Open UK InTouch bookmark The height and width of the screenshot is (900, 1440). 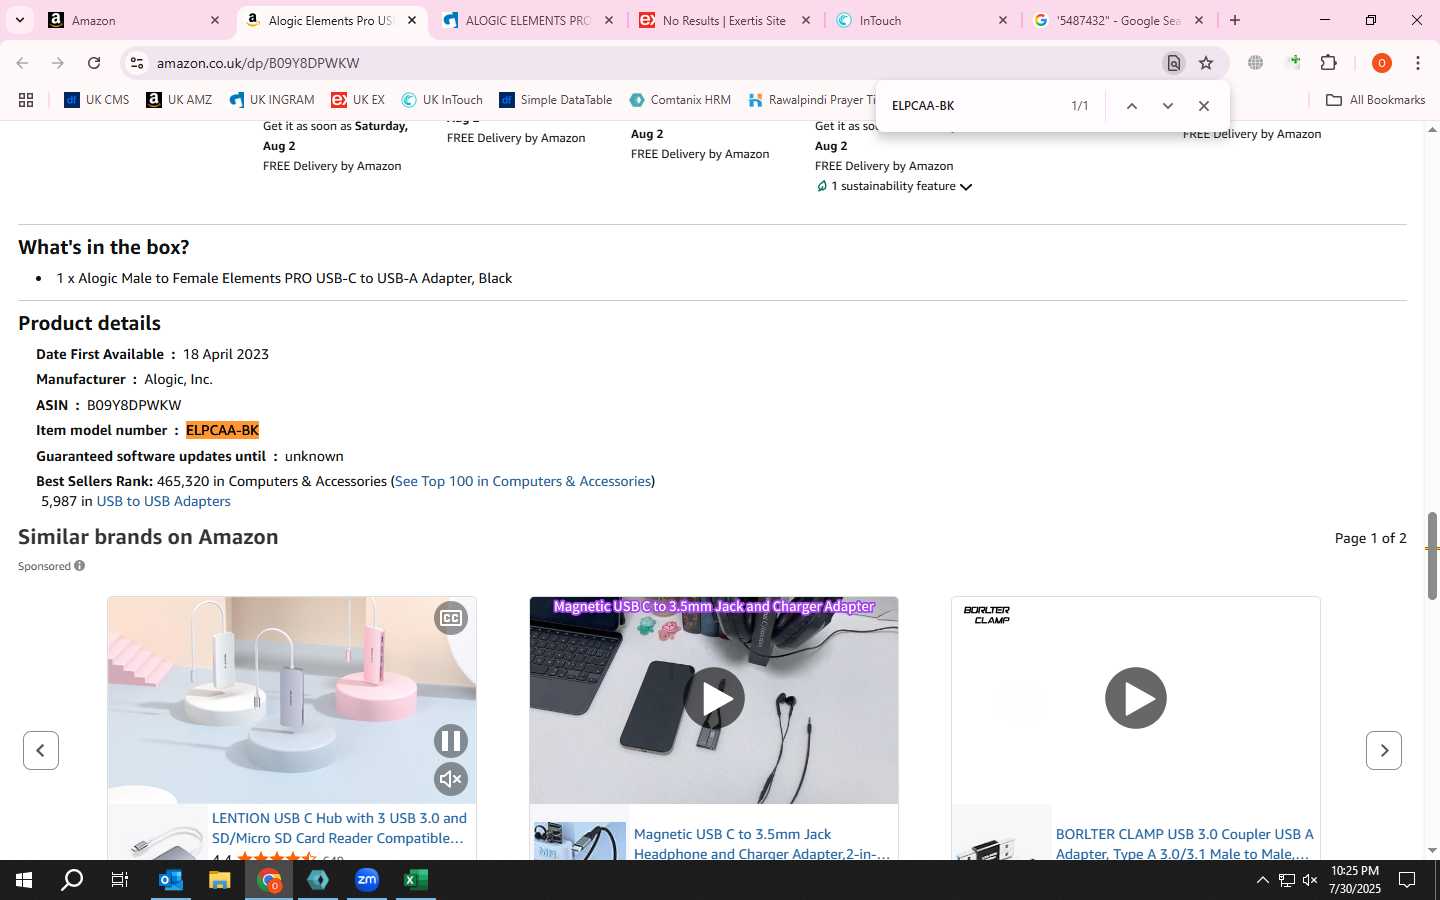point(442,100)
